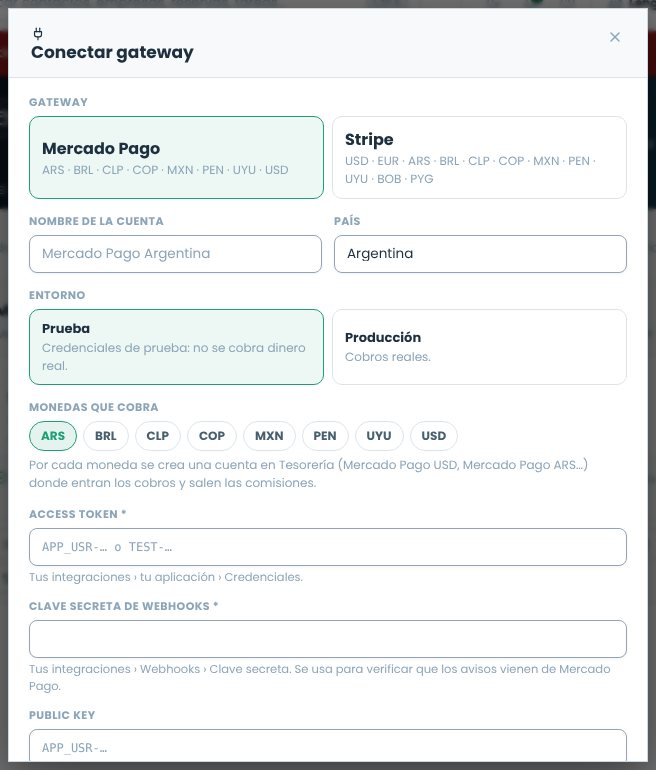Enable the CLP currency chip
Image resolution: width=656 pixels, height=770 pixels.
158,436
